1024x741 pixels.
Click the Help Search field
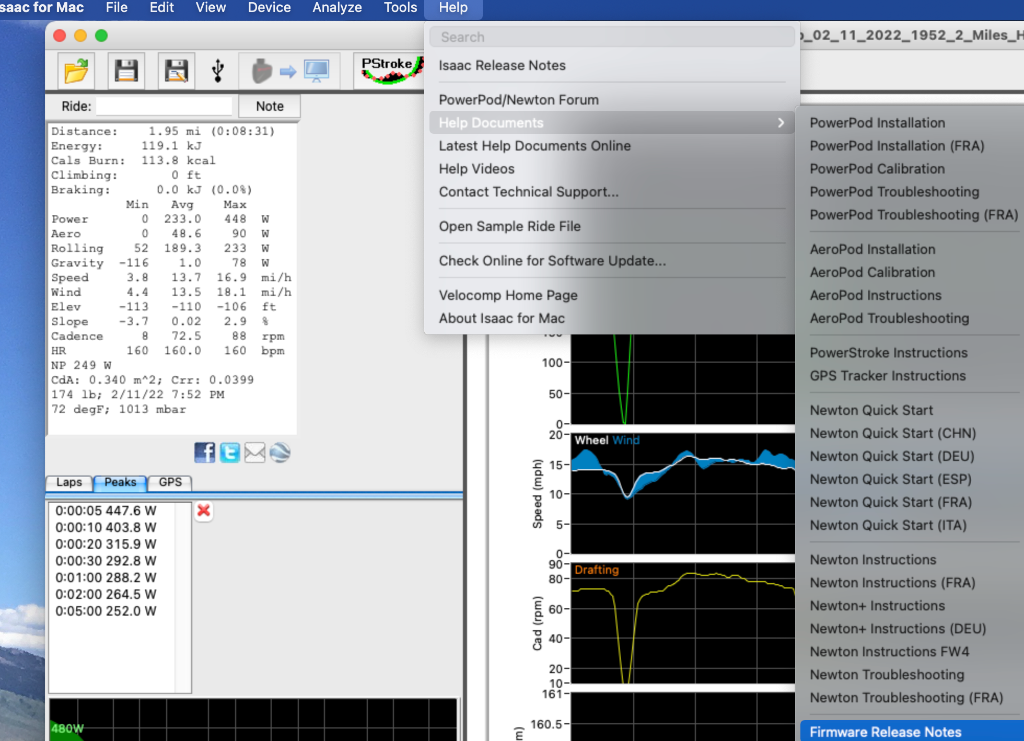(x=612, y=37)
